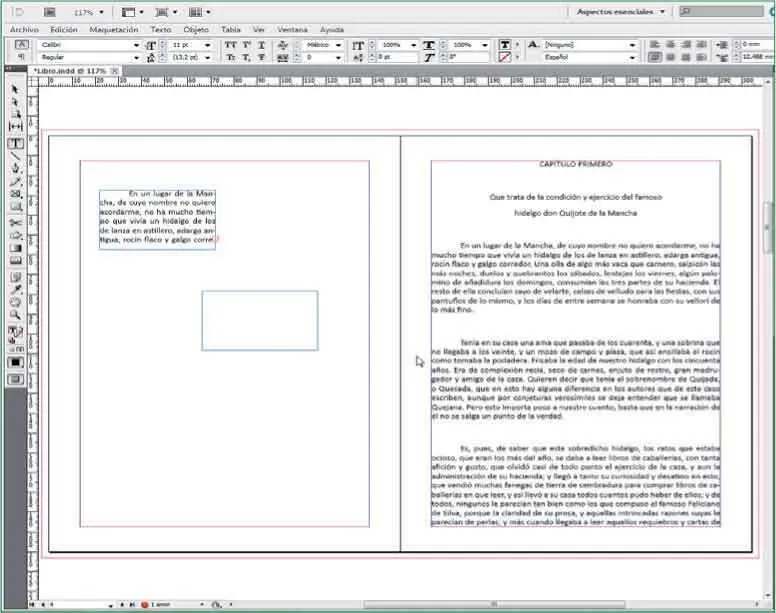Screen dimensions: 776x613
Task: Click the horizontal scrollbar at bottom
Action: click(x=494, y=604)
